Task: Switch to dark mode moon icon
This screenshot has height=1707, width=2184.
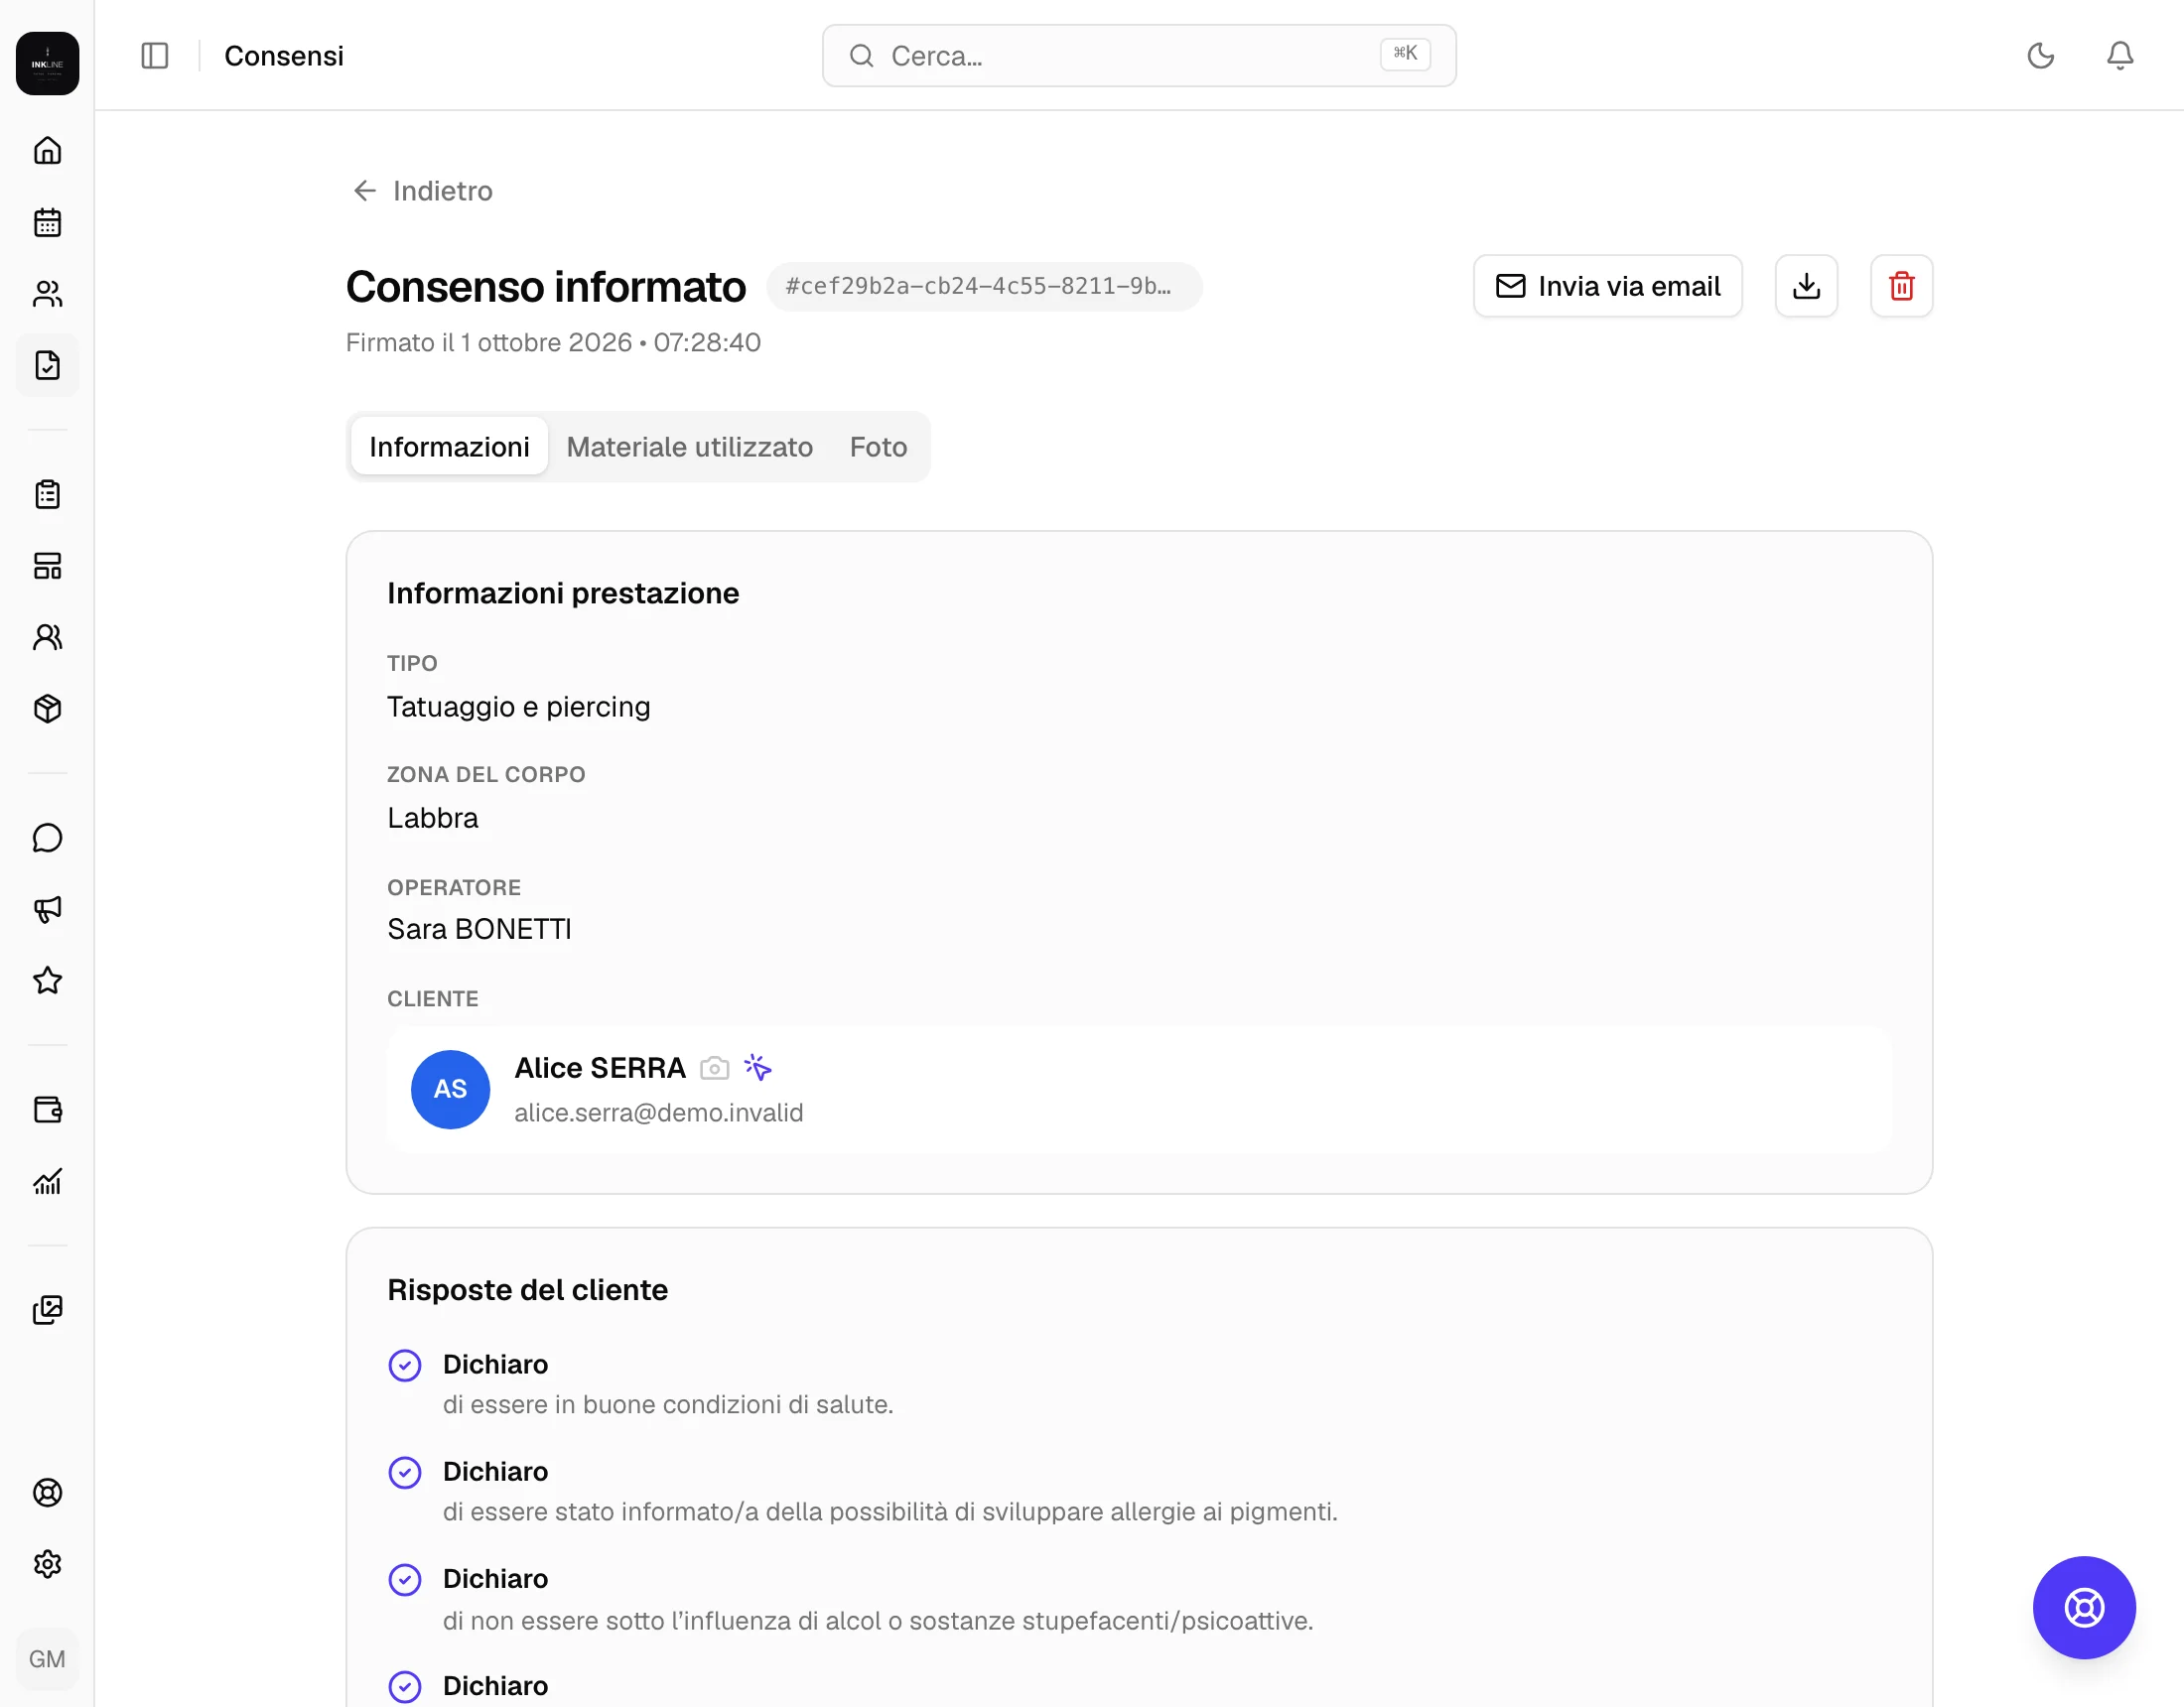Action: (x=2041, y=56)
